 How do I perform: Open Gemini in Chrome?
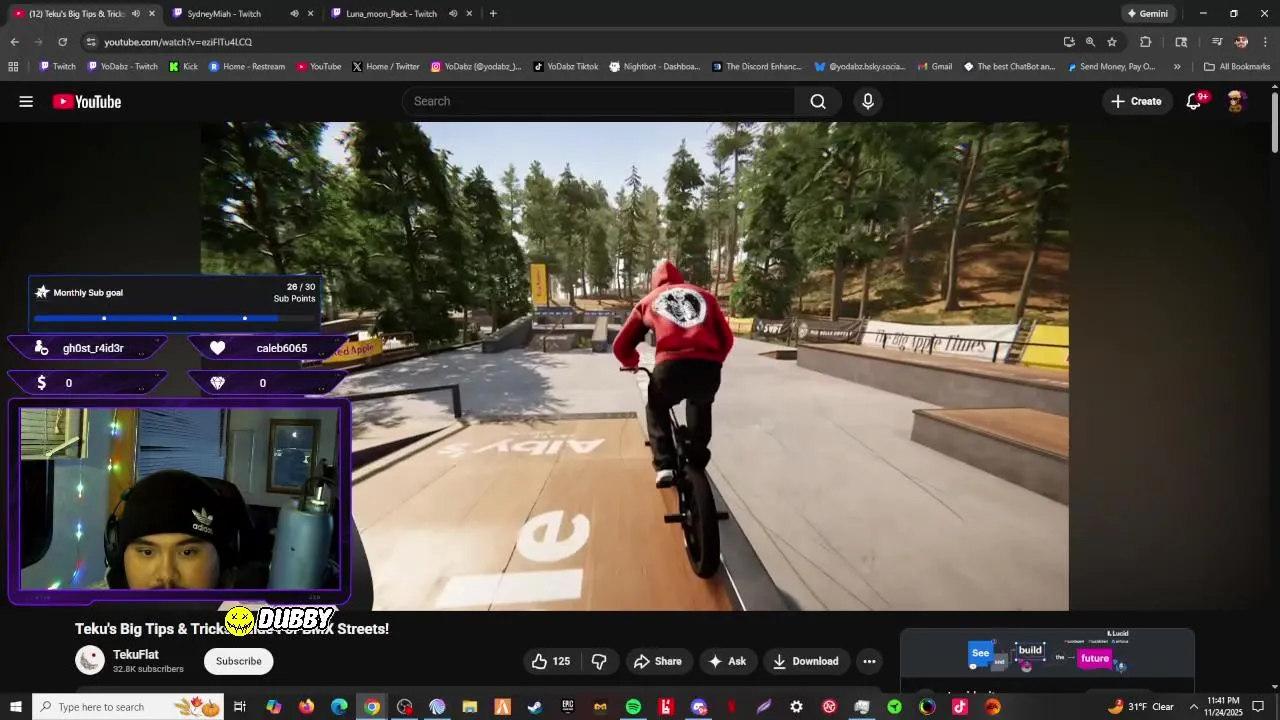tap(1147, 14)
